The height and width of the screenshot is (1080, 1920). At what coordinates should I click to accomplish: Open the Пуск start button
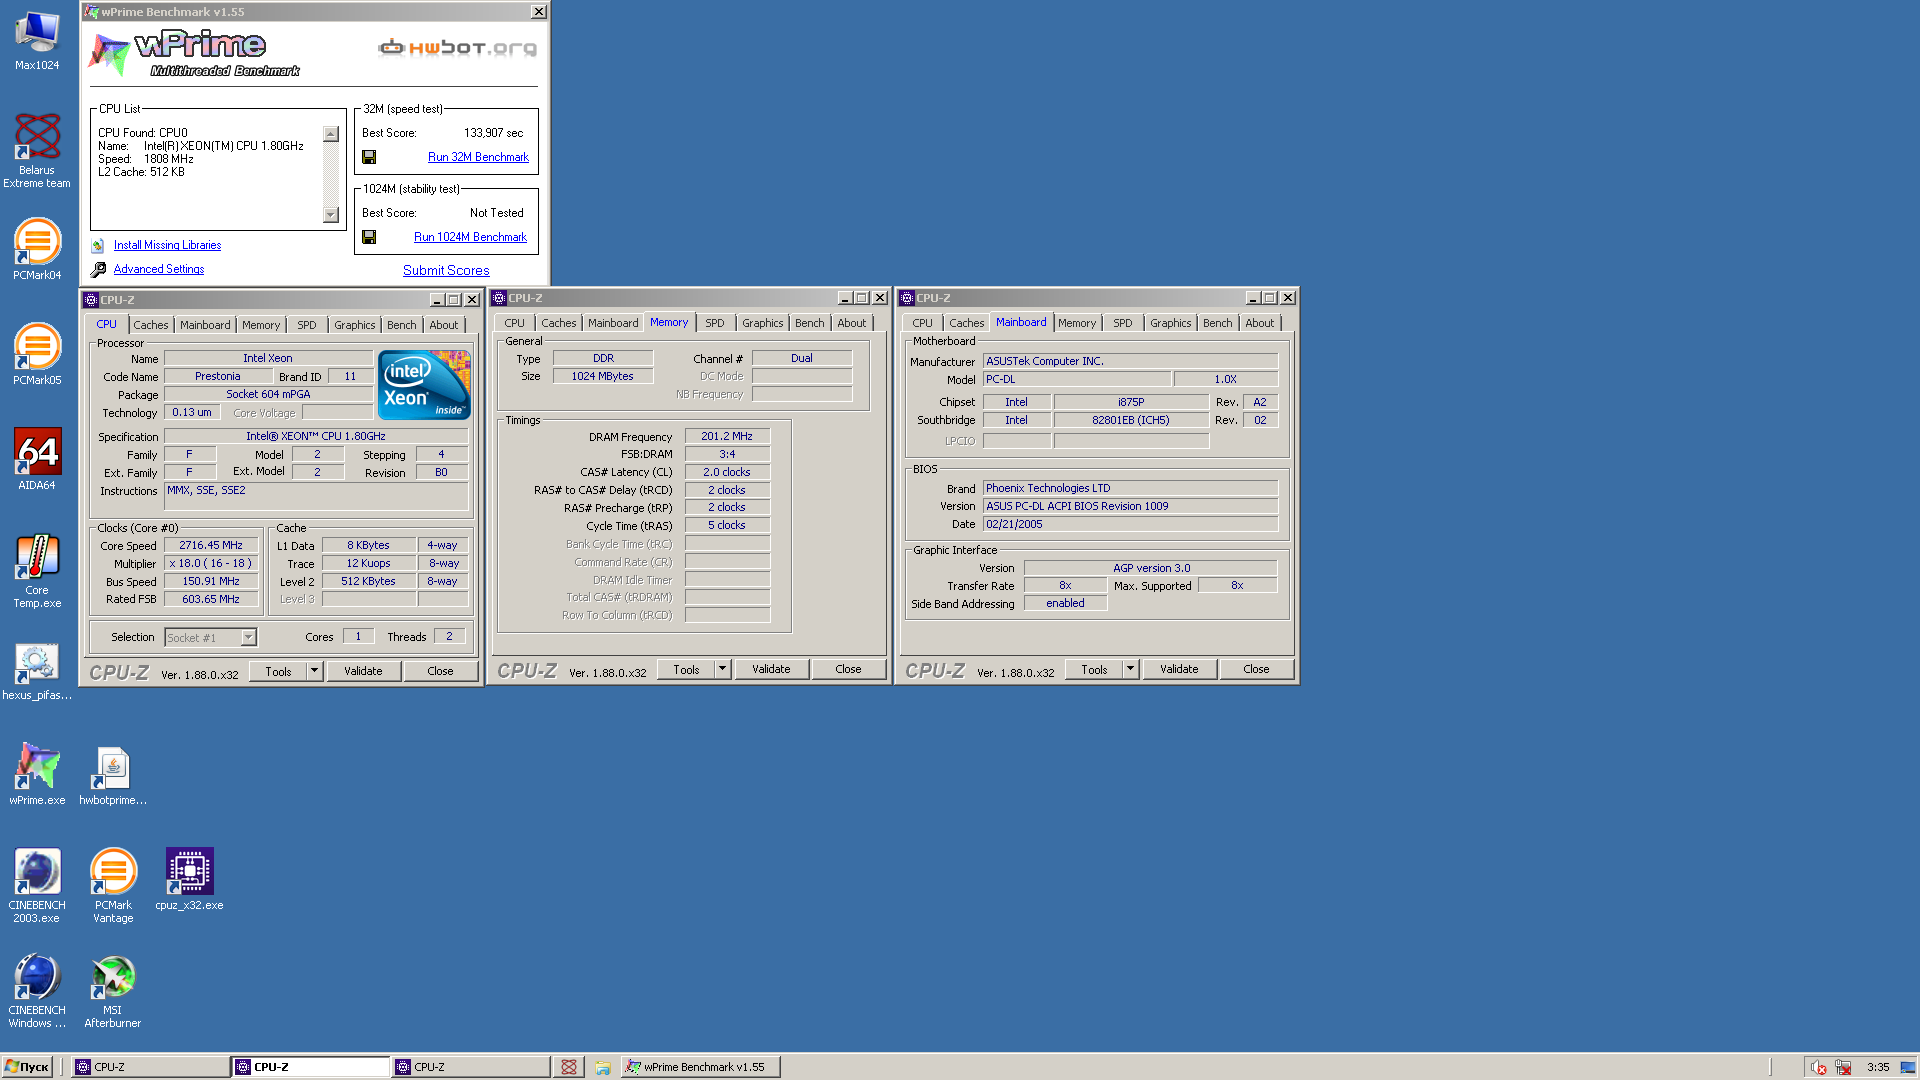pos(27,1067)
